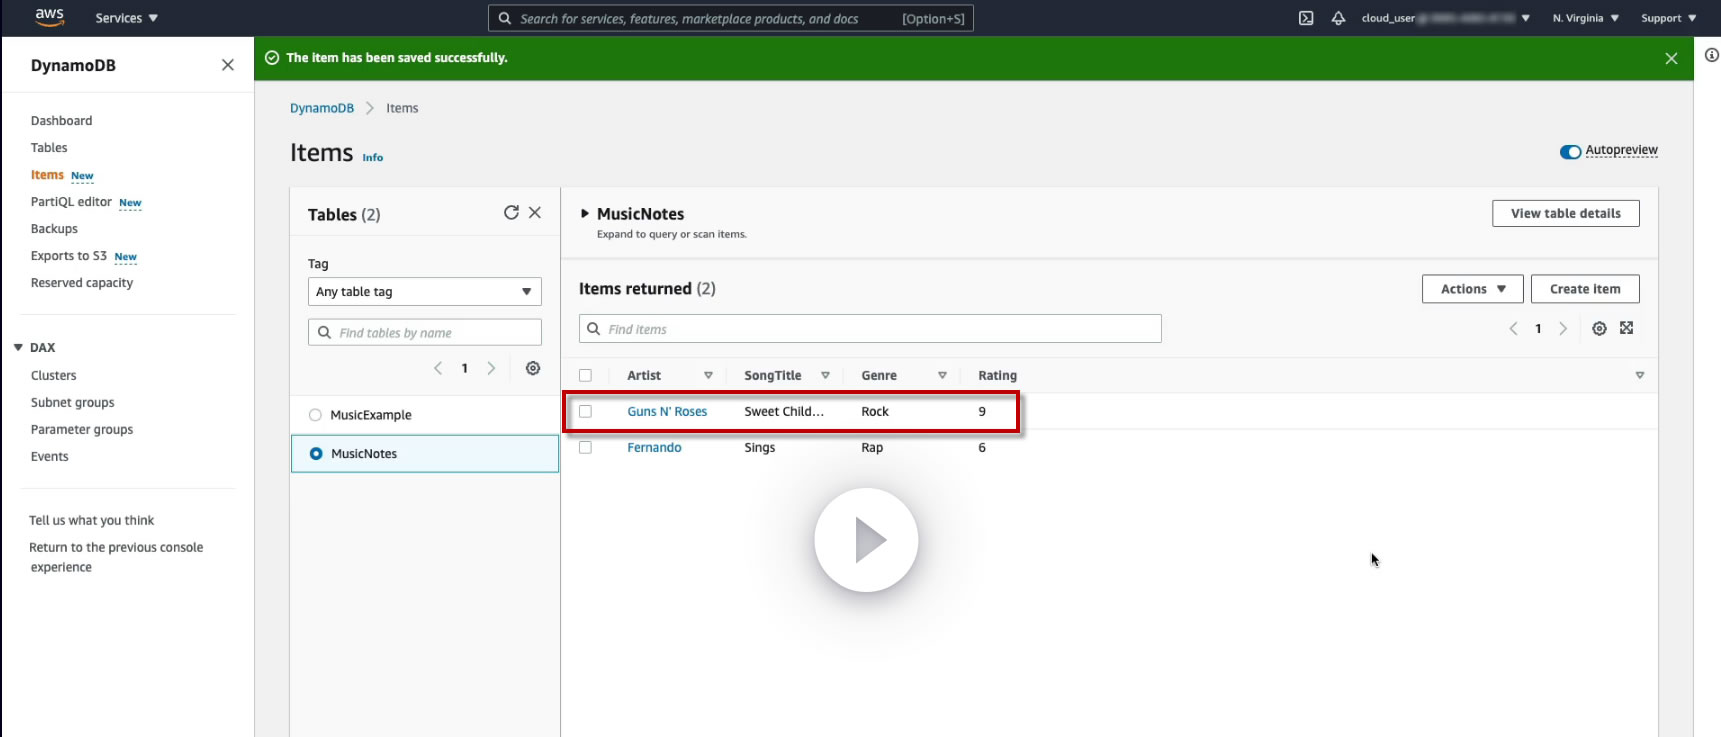Click the AWS logo home icon
The image size is (1721, 737).
pos(49,17)
